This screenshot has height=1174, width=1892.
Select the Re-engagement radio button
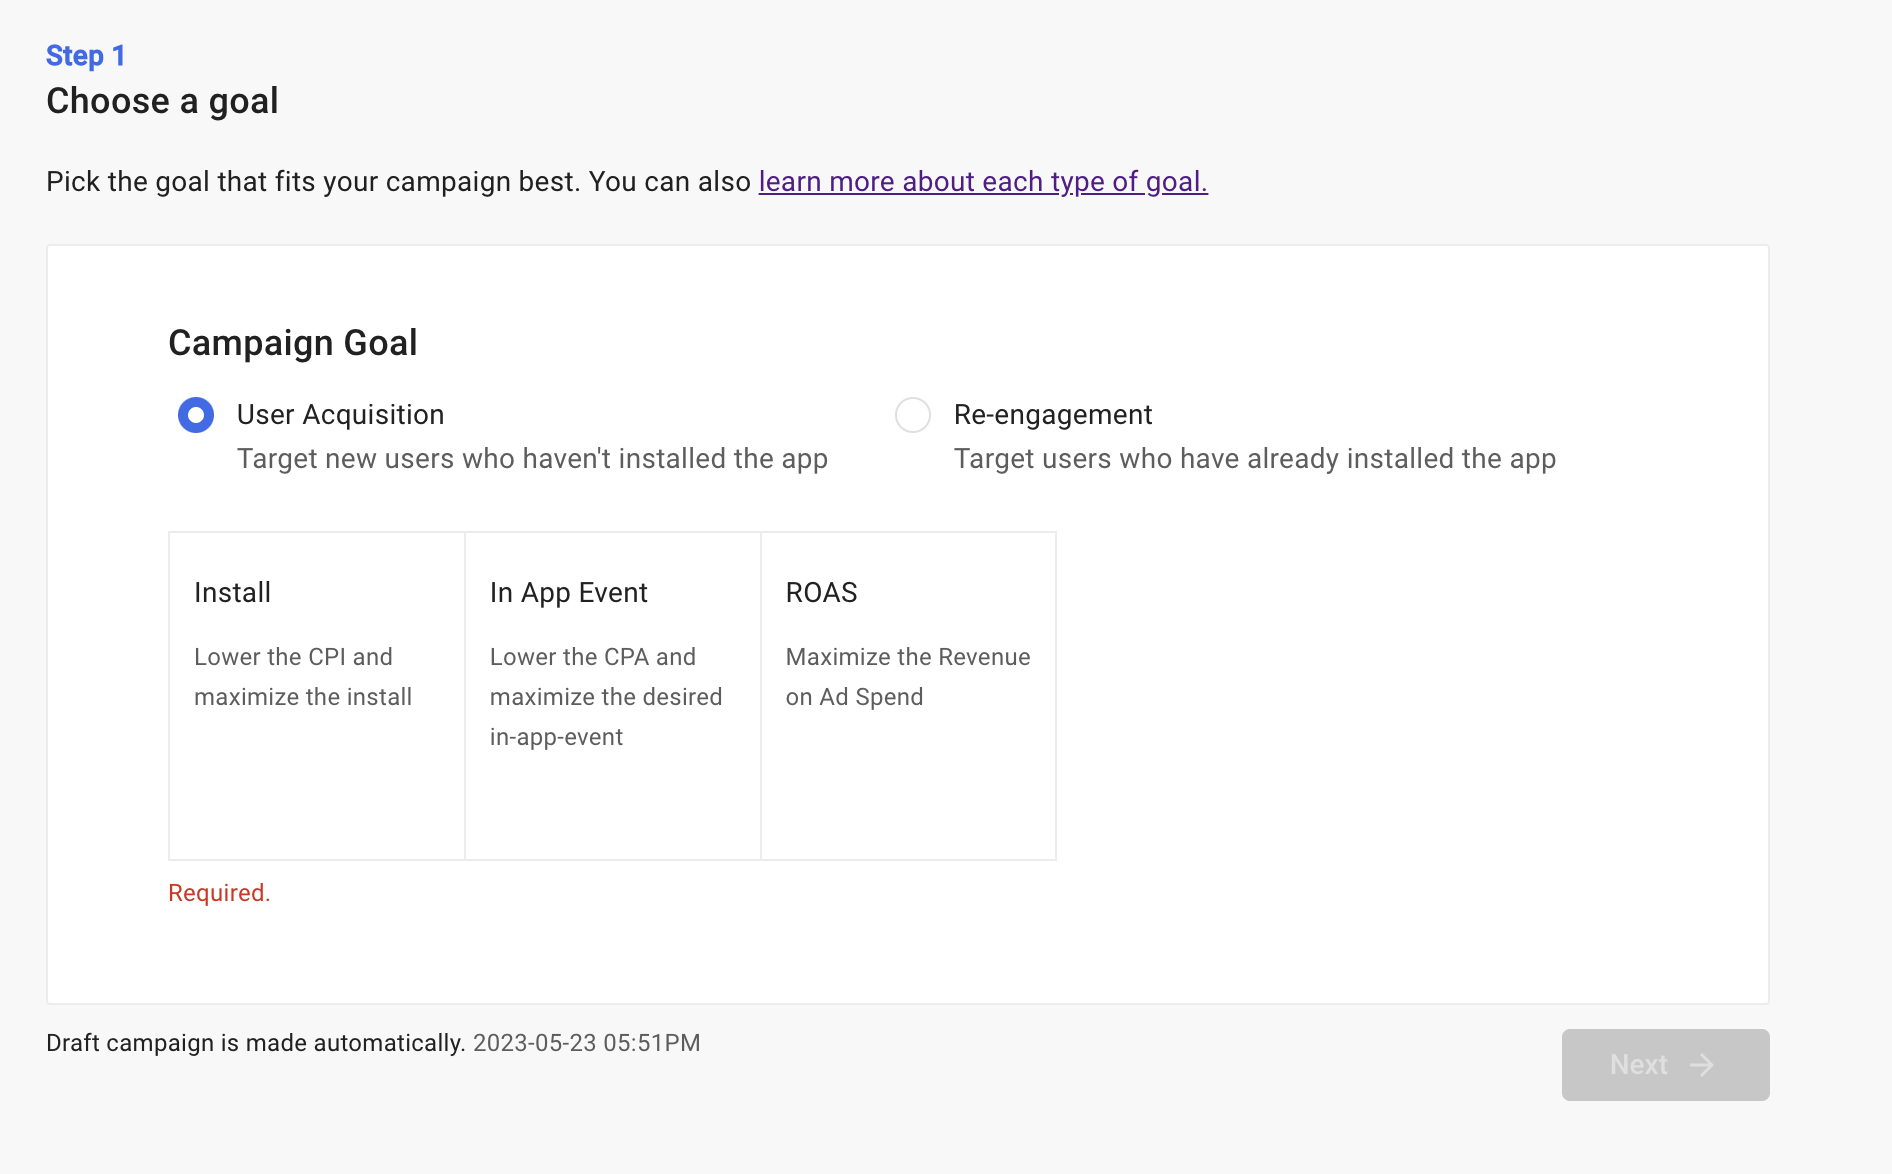(912, 415)
